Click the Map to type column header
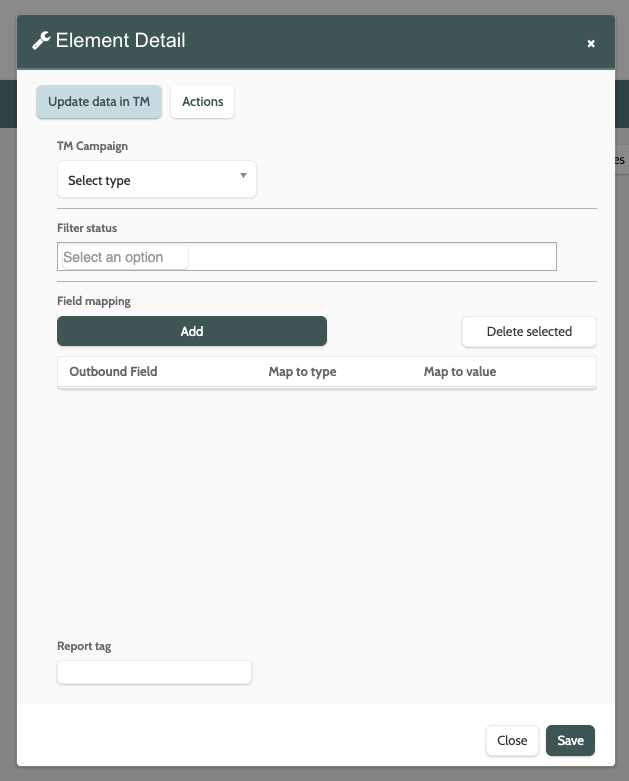Image resolution: width=629 pixels, height=781 pixels. coord(302,372)
